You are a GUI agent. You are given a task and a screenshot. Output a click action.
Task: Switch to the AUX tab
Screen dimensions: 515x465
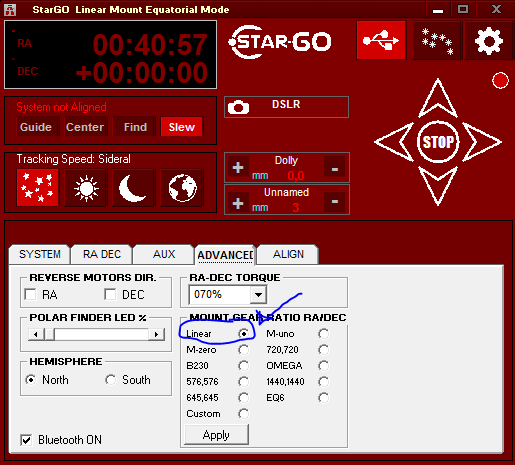tap(164, 254)
